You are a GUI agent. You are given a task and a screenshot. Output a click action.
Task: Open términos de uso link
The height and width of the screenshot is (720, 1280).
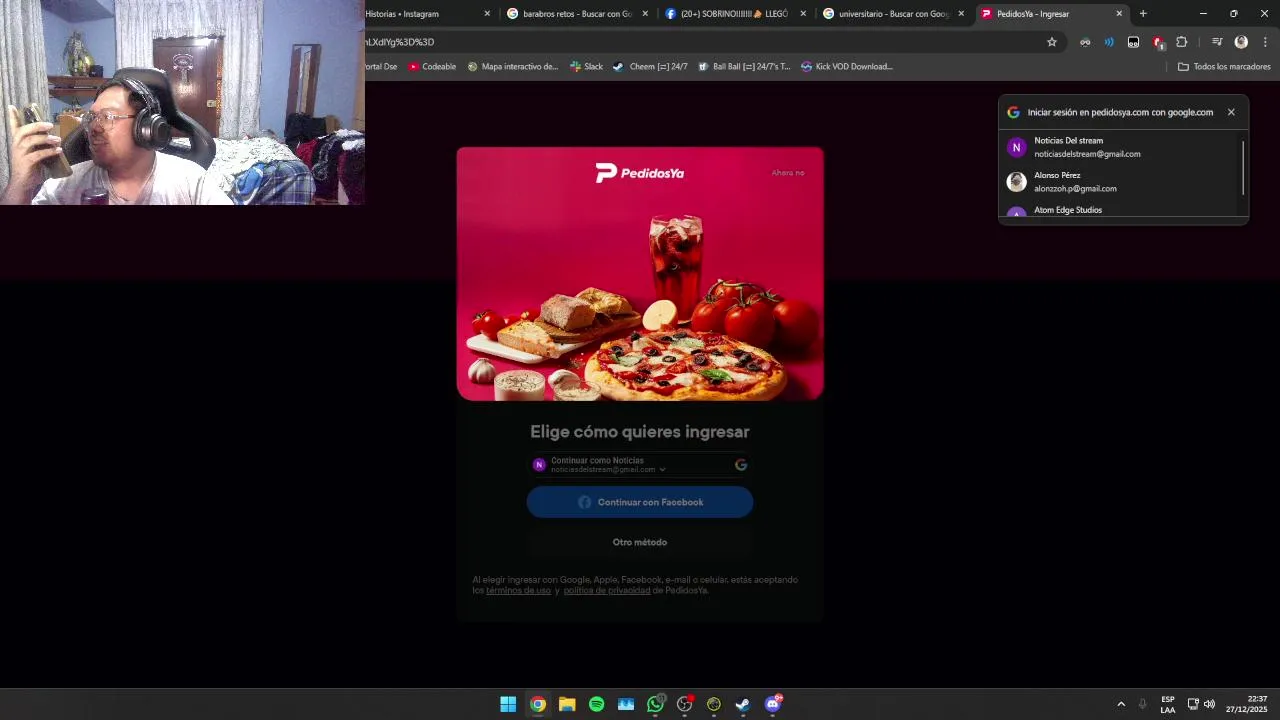[x=518, y=591]
